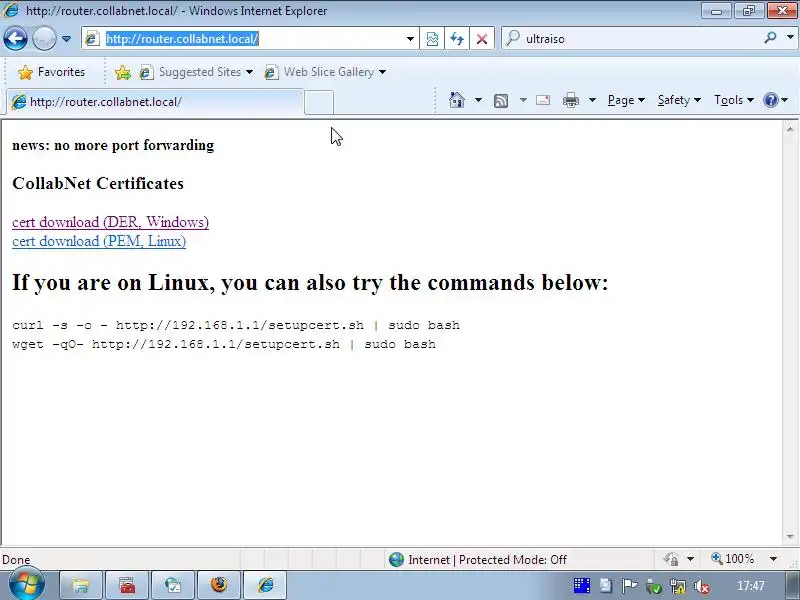Open the Favorites center button
The image size is (800, 600).
51,72
